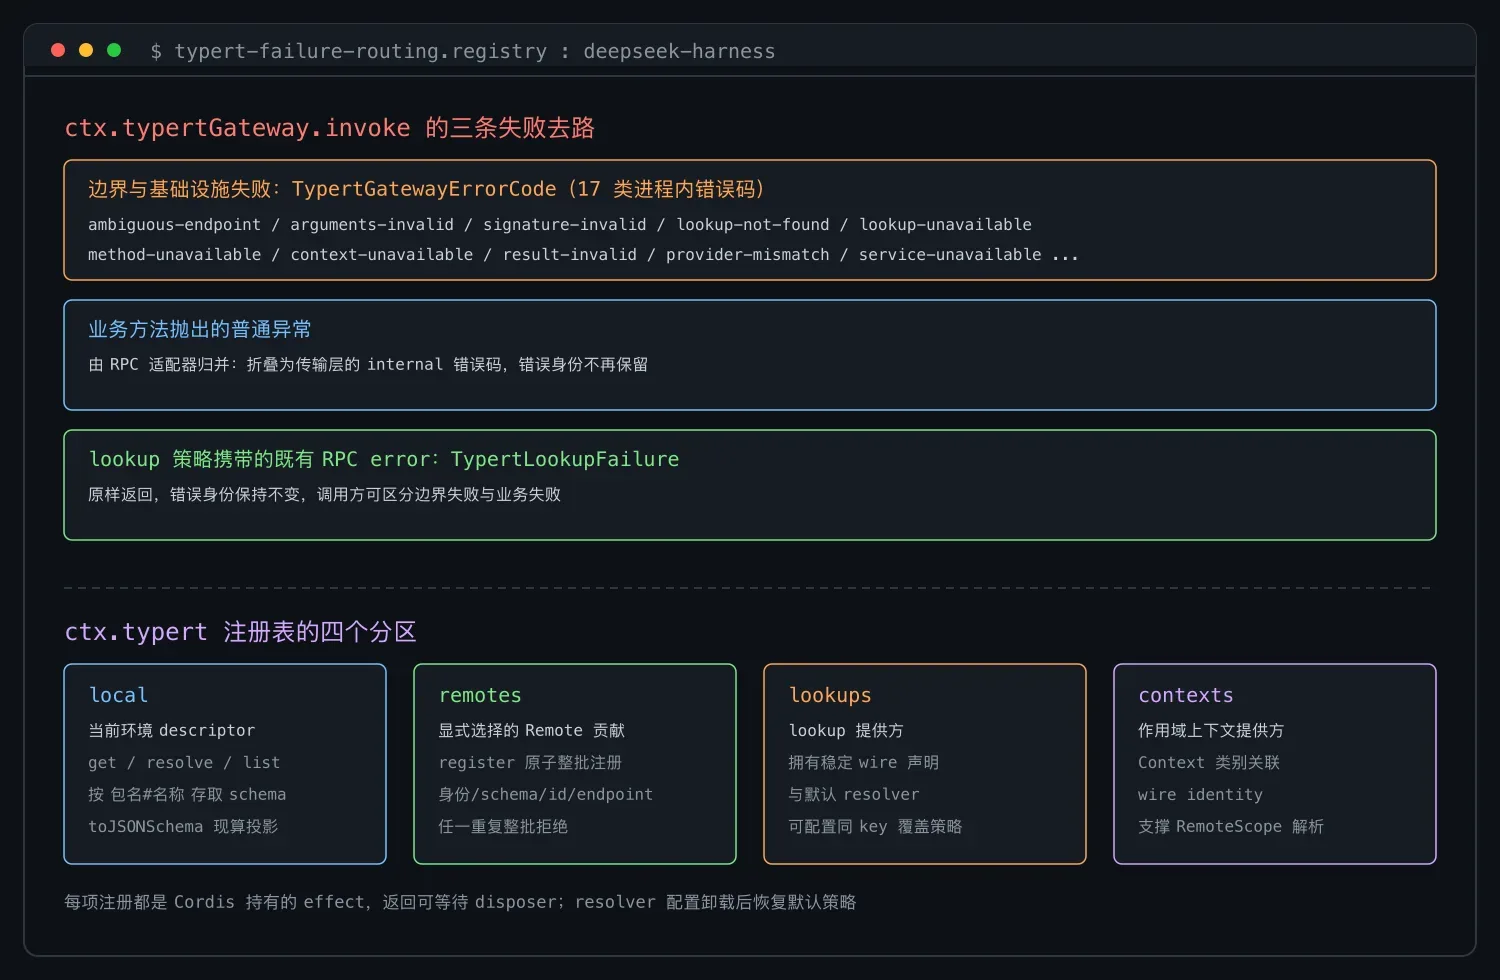Viewport: 1500px width, 980px height.
Task: Click the 'contexts' card title
Action: [1186, 695]
